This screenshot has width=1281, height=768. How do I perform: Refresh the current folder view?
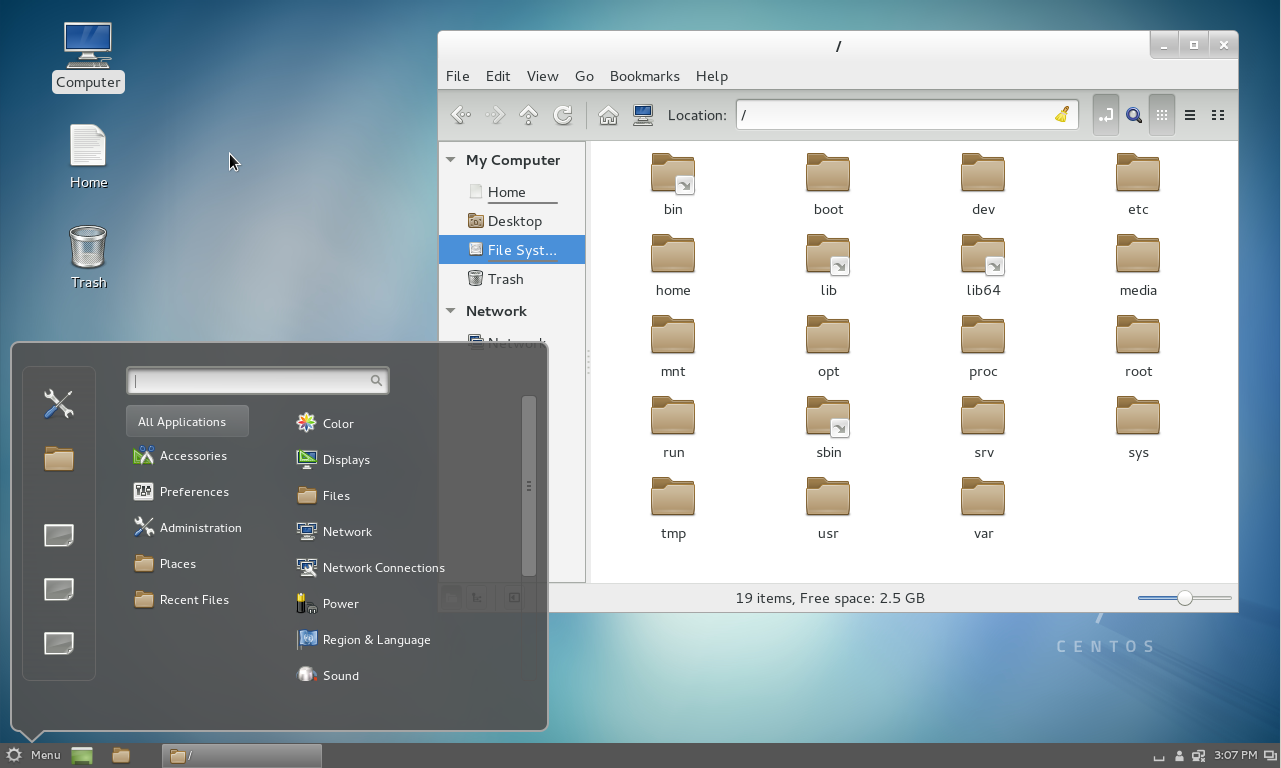[x=562, y=114]
